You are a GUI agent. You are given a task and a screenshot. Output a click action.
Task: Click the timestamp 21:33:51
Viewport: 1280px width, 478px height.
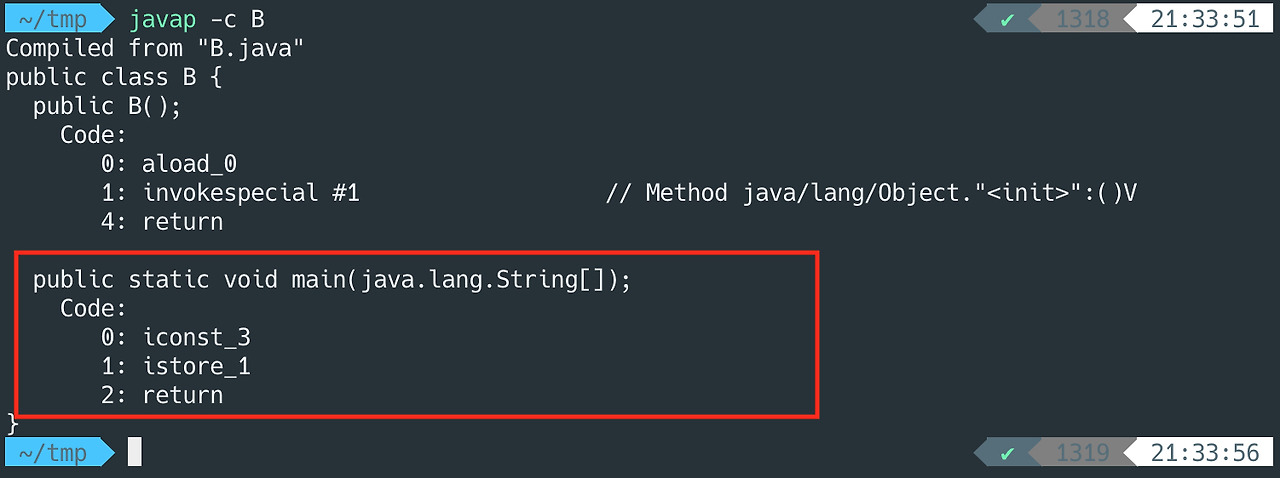[x=1204, y=19]
